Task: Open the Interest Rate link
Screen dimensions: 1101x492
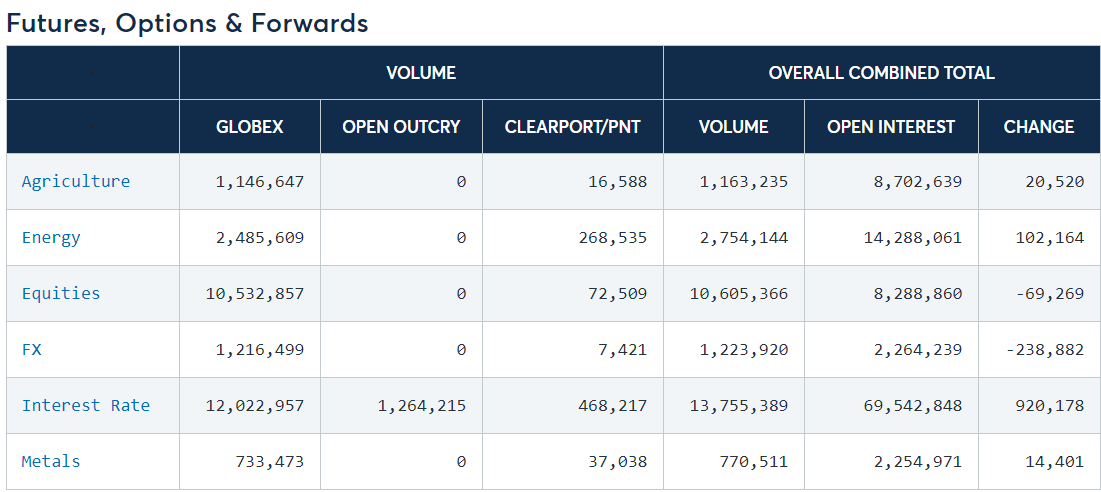Action: point(86,406)
